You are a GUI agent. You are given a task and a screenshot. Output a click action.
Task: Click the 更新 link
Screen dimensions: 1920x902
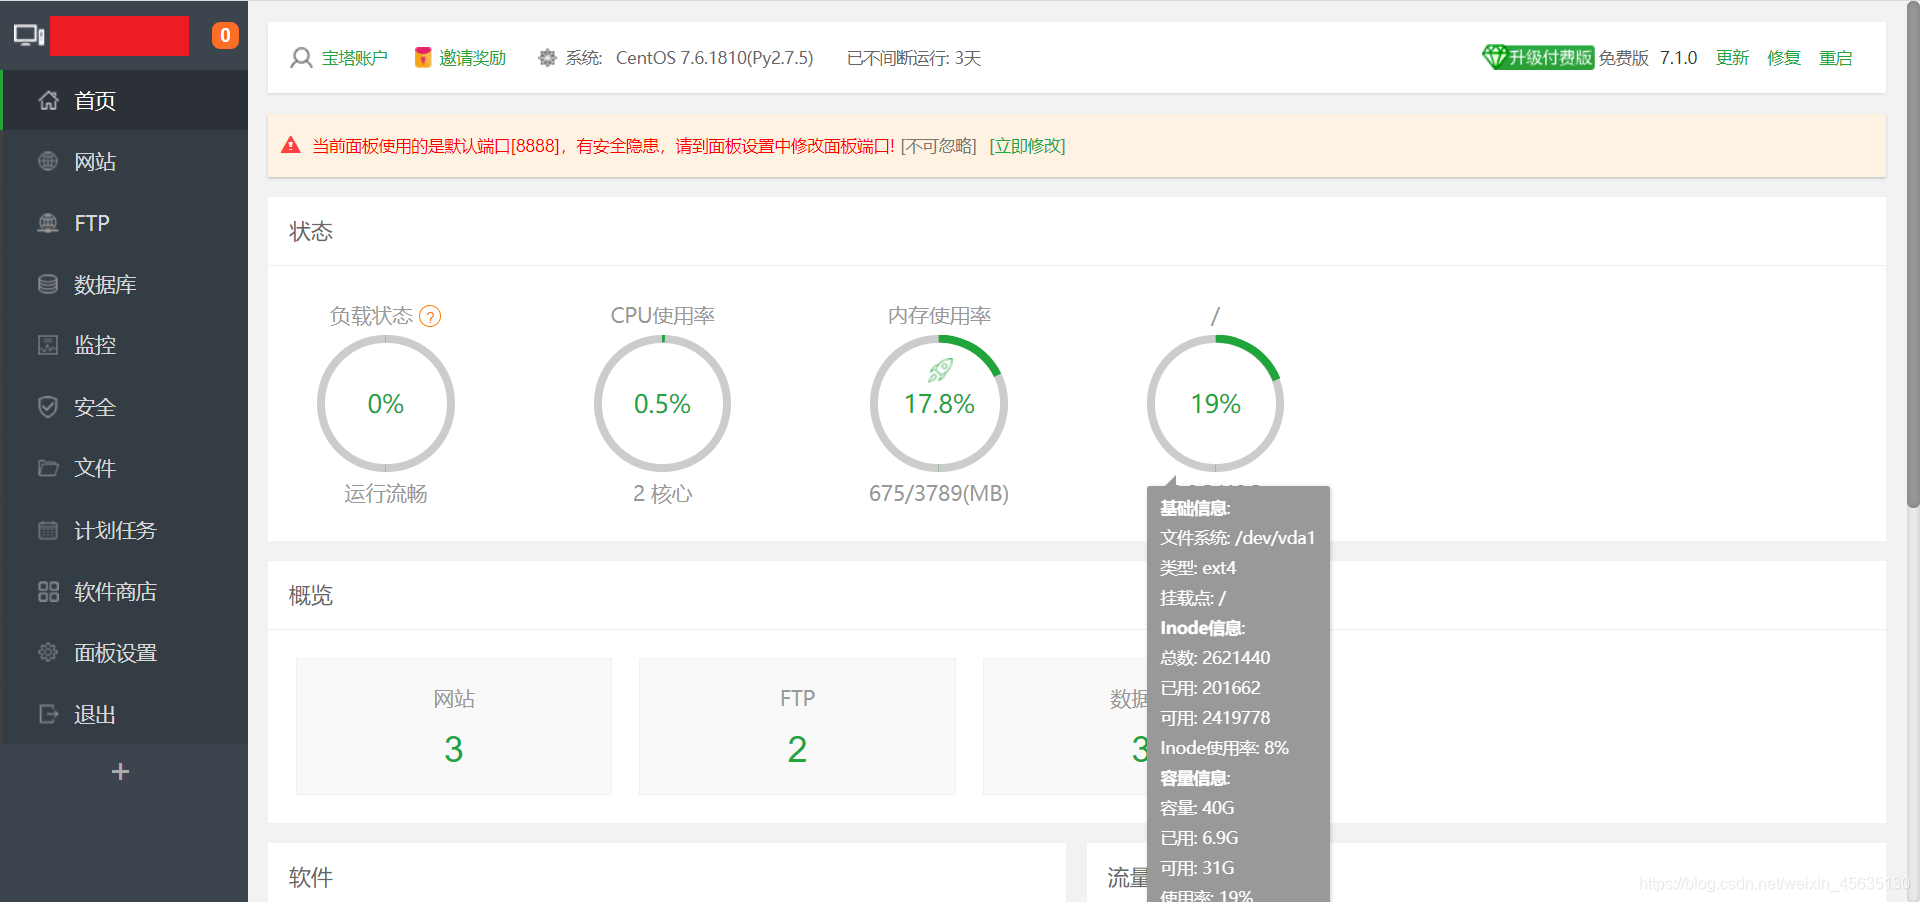[1732, 58]
